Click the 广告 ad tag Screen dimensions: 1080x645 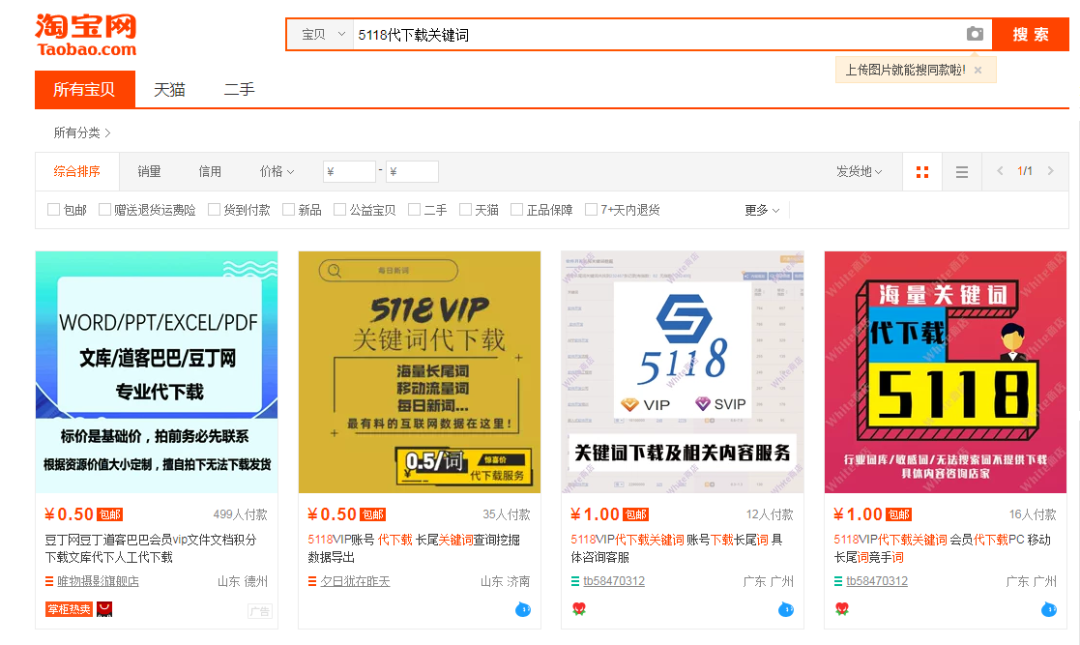click(260, 611)
